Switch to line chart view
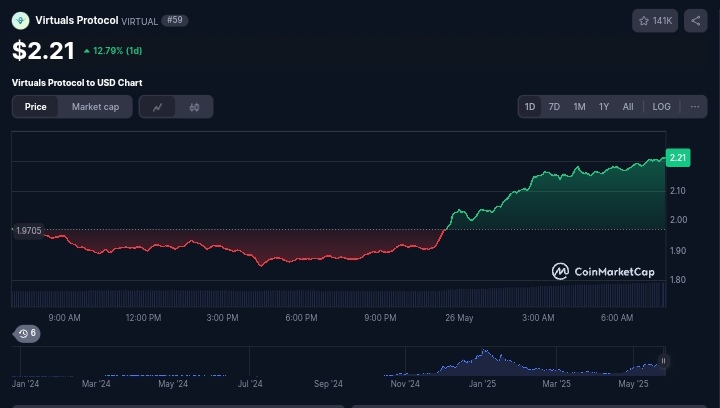This screenshot has height=408, width=720. pyautogui.click(x=158, y=107)
